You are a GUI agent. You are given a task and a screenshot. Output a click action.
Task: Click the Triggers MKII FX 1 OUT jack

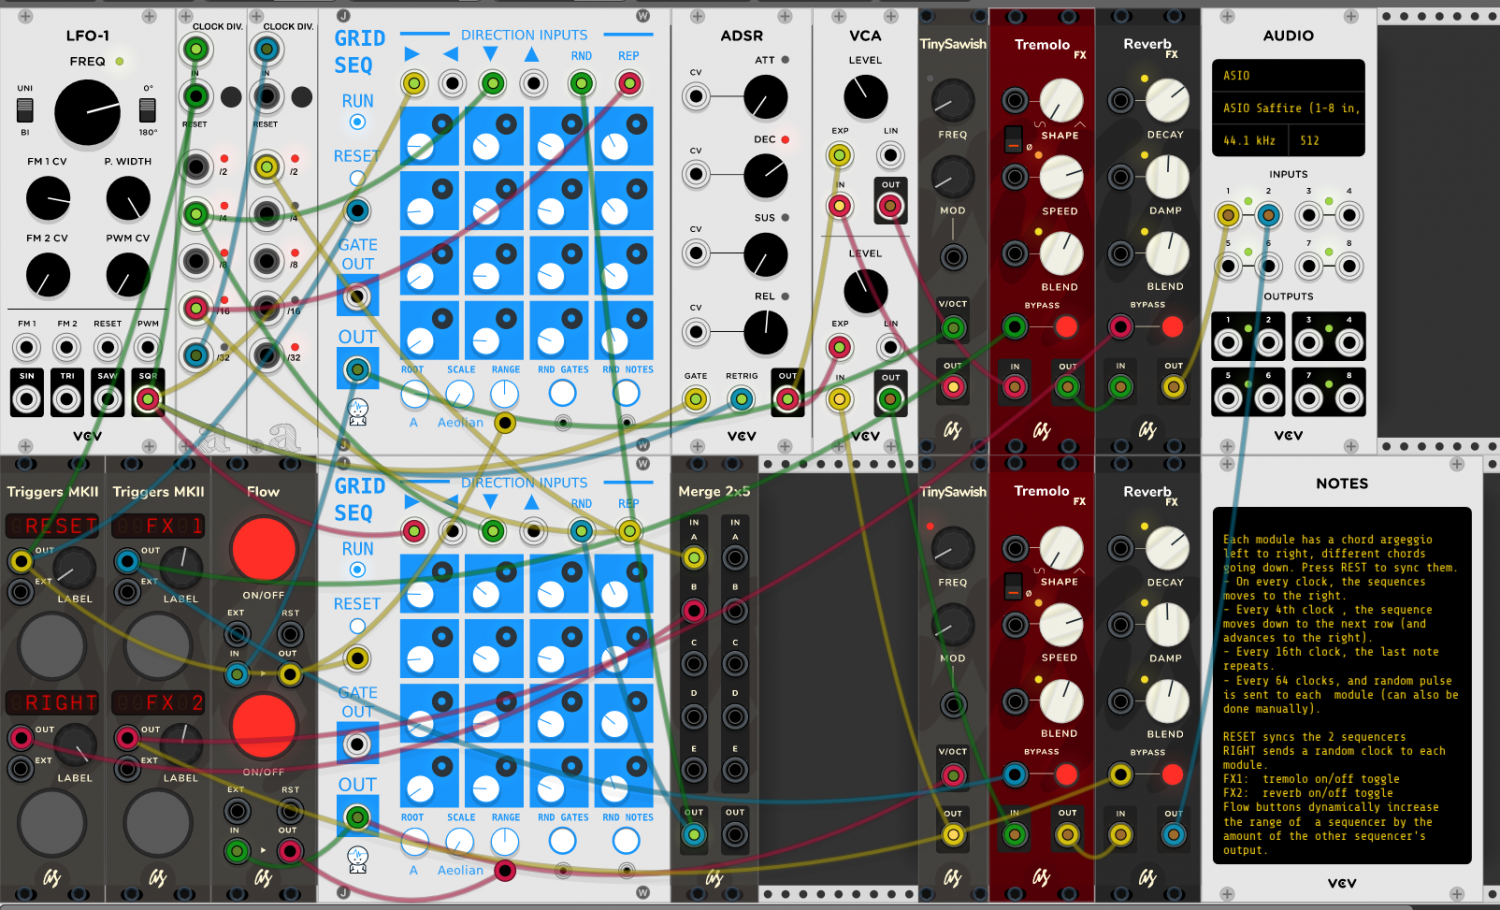coord(126,561)
